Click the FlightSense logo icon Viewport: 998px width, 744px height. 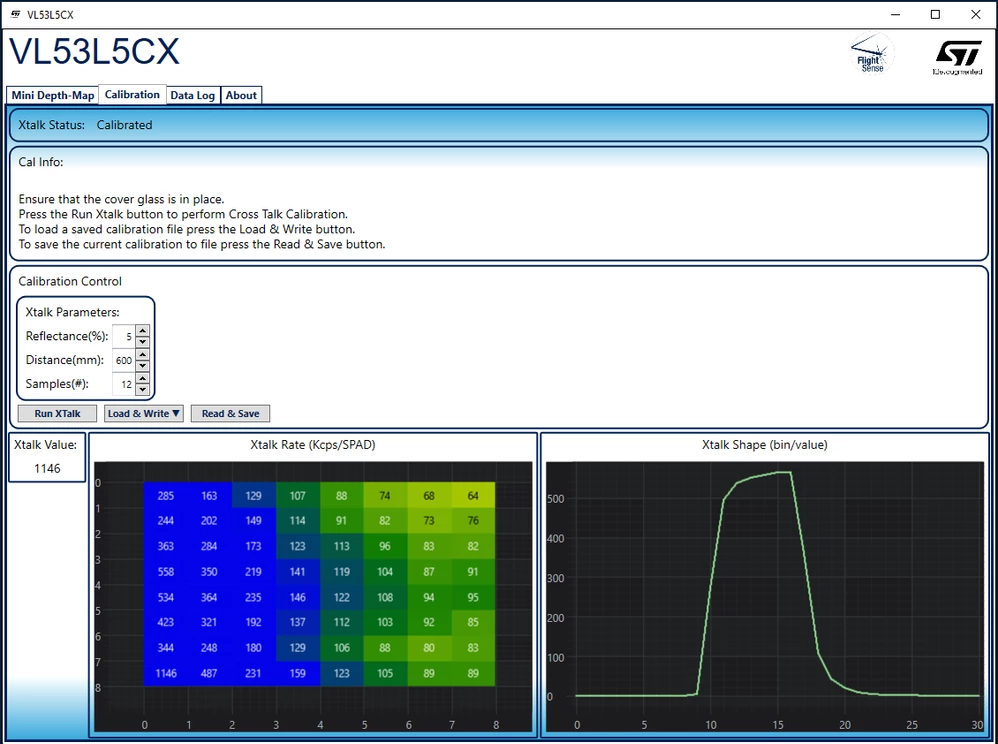(871, 54)
